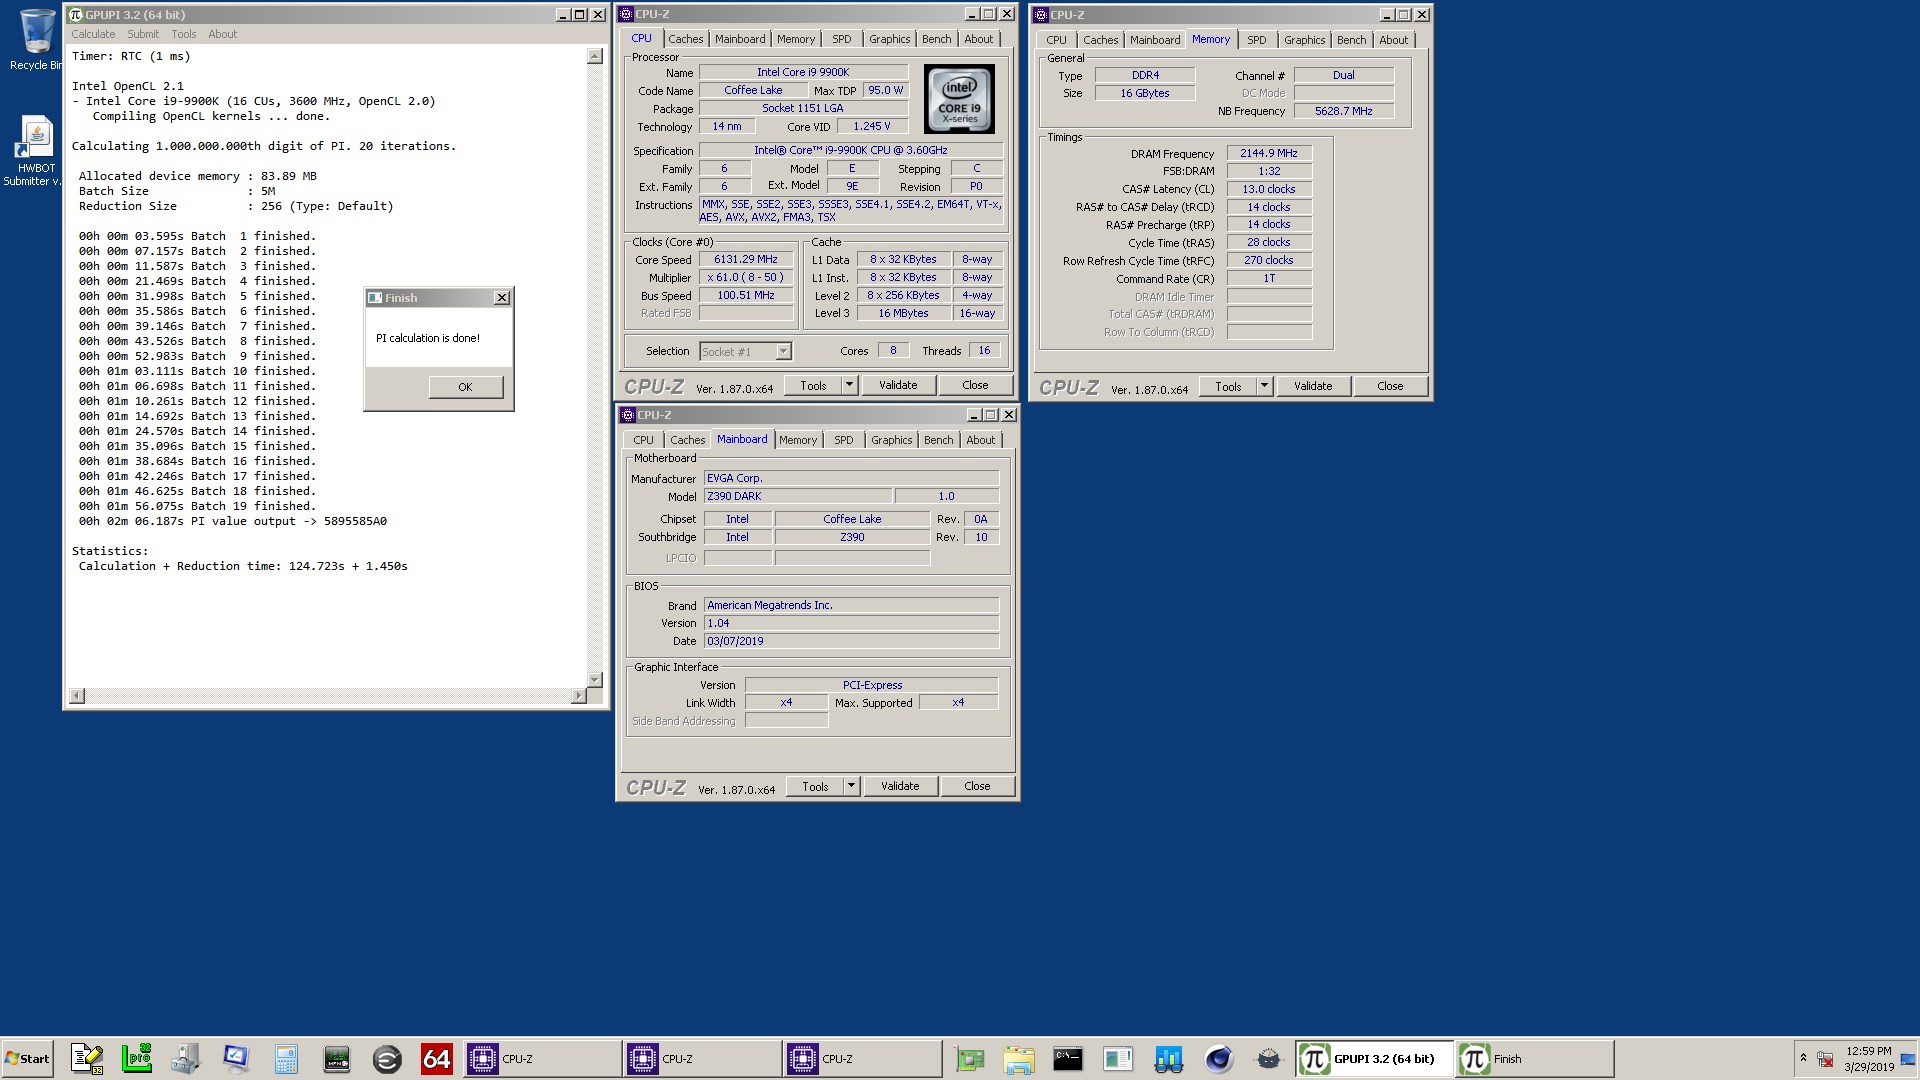Open Bench tab in CPU-Z CPU window
The height and width of the screenshot is (1080, 1920).
(937, 39)
